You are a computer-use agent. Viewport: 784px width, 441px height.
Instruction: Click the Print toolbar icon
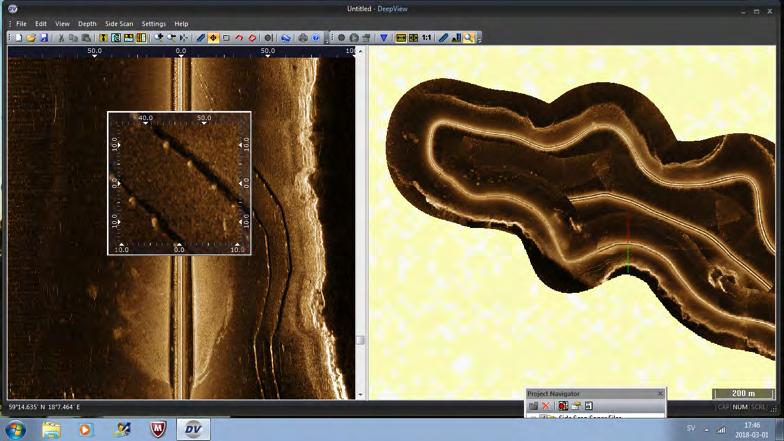303,38
